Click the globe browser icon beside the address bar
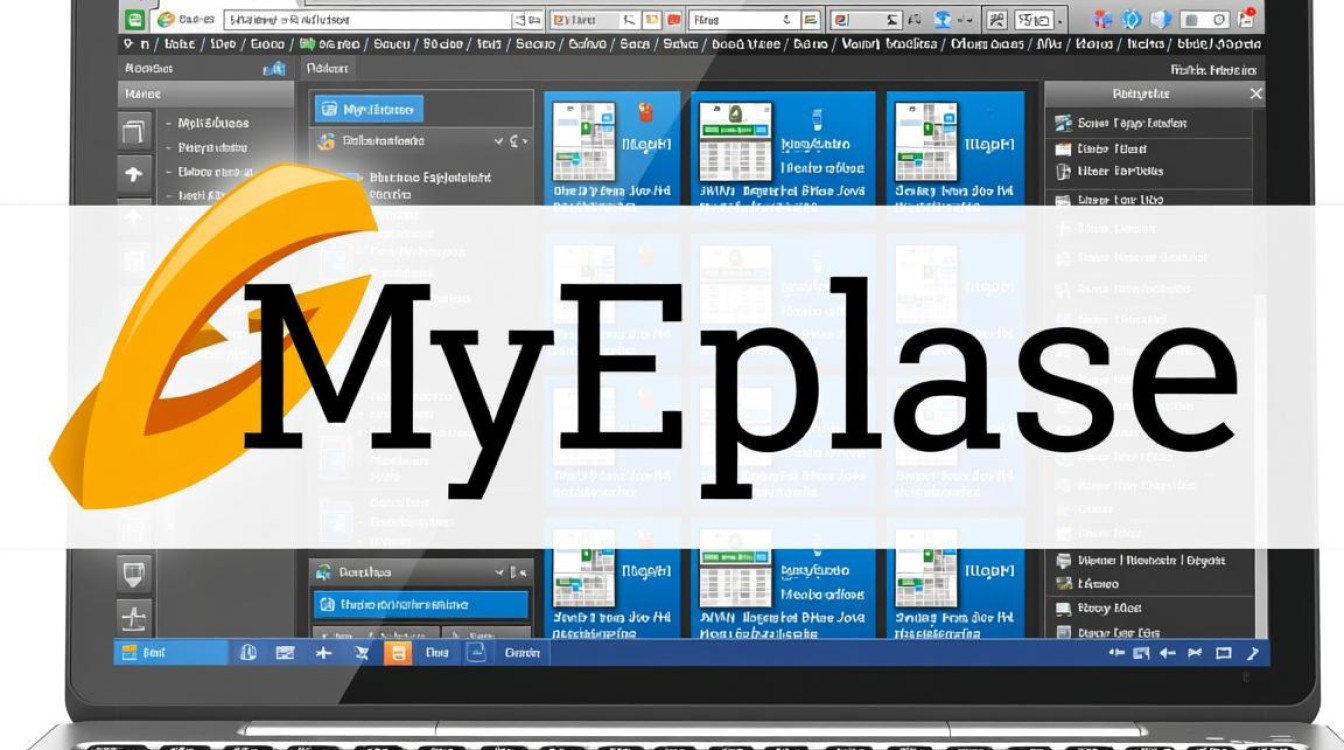The width and height of the screenshot is (1344, 750). (165, 19)
